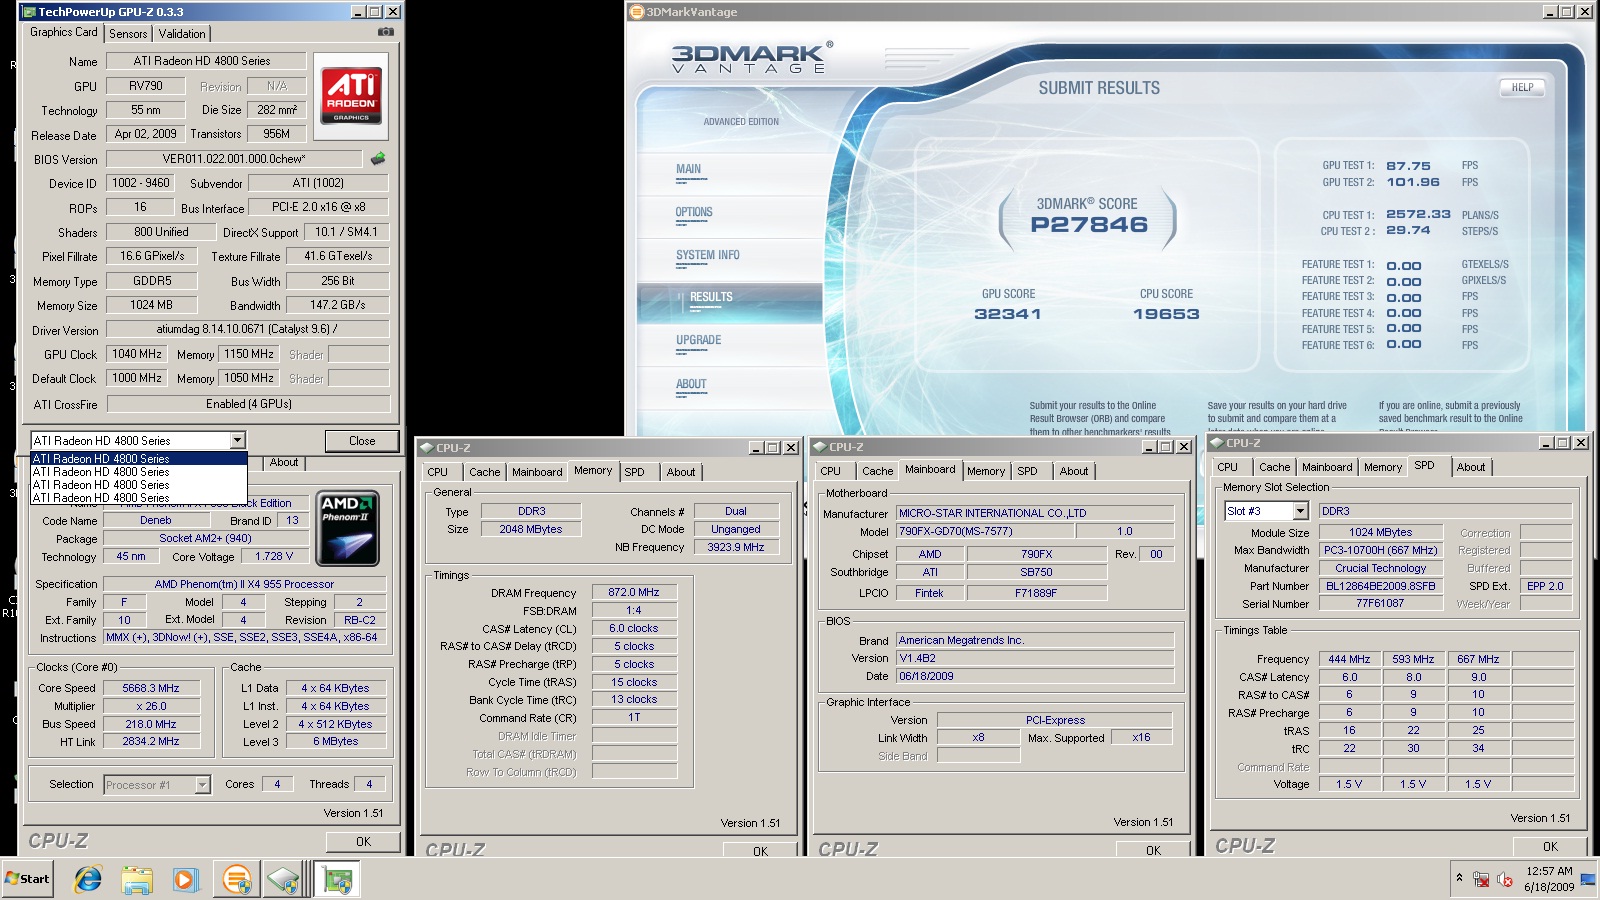
Task: Open the GPU selection dropdown in GPU-Z
Action: click(x=237, y=440)
